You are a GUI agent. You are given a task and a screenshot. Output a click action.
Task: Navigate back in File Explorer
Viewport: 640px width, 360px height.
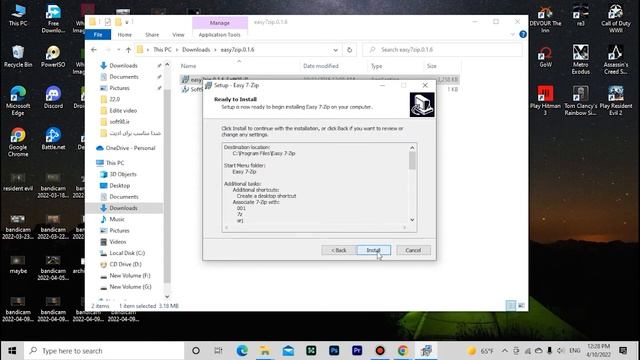[94, 50]
